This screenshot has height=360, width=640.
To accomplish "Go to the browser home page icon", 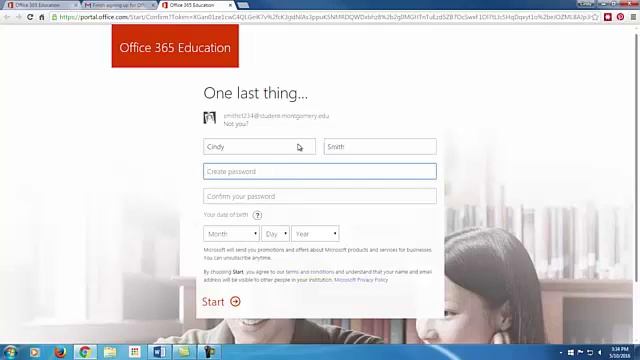I will [x=42, y=17].
